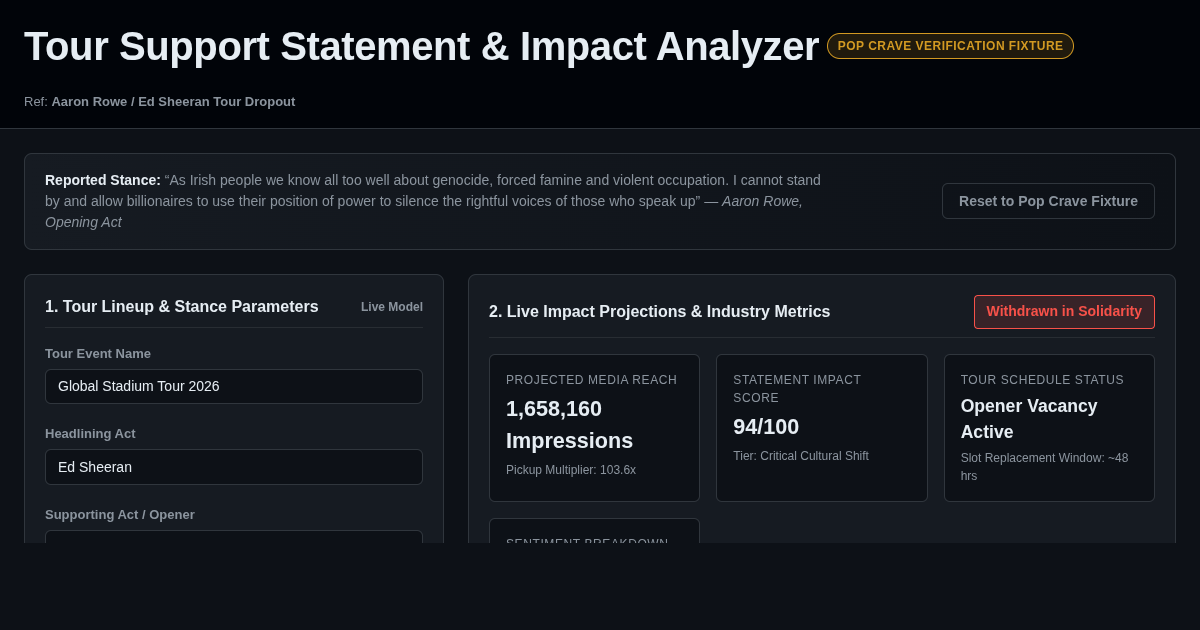Click "Pickup Multiplier: 103.6x" text
Screen dimensions: 1200x630
click(x=571, y=470)
